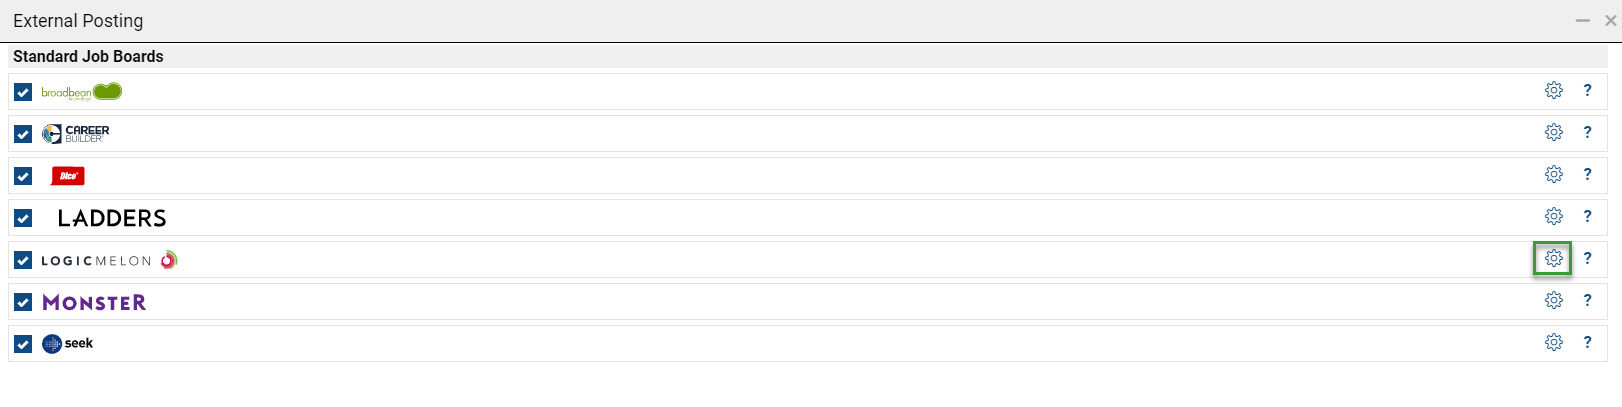1622x407 pixels.
Task: Uncheck the Broadbean checkbox
Action: click(23, 92)
